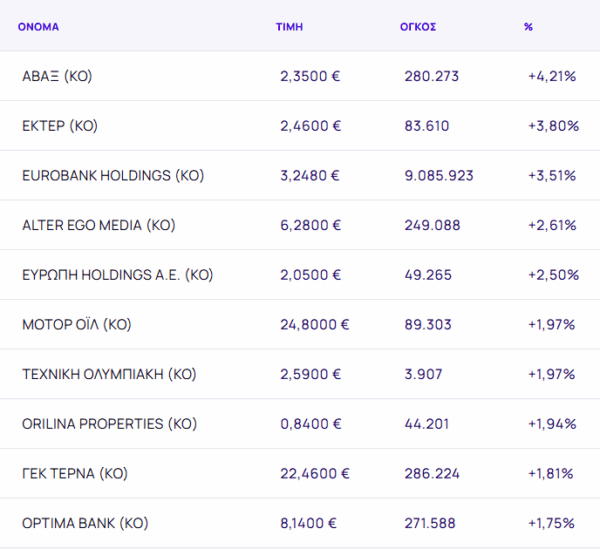Sort by the % column header

click(x=528, y=27)
